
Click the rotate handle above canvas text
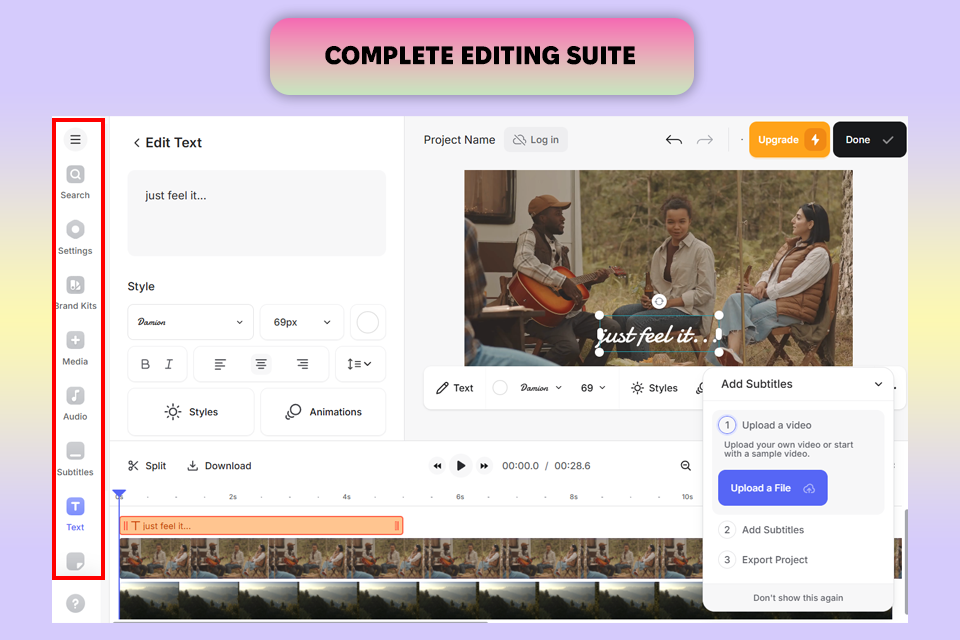(x=659, y=301)
